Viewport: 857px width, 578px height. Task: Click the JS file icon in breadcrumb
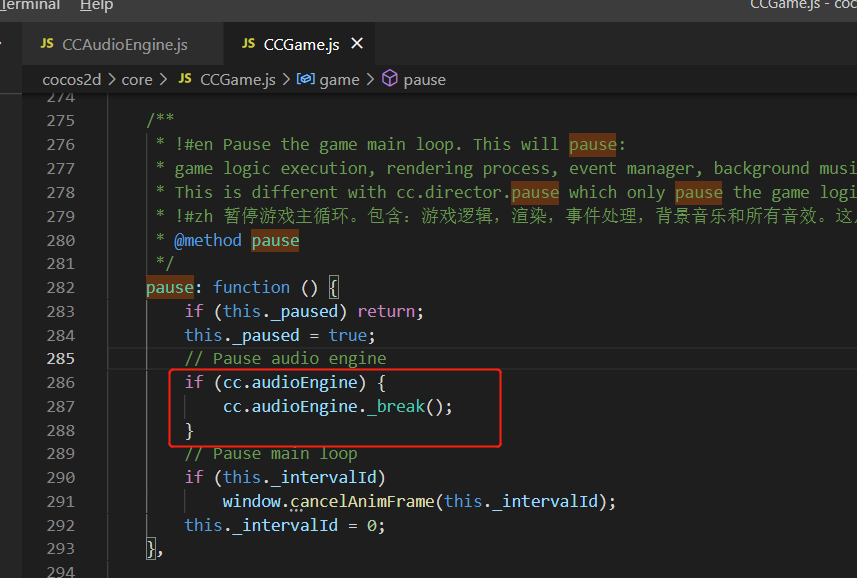(x=185, y=79)
